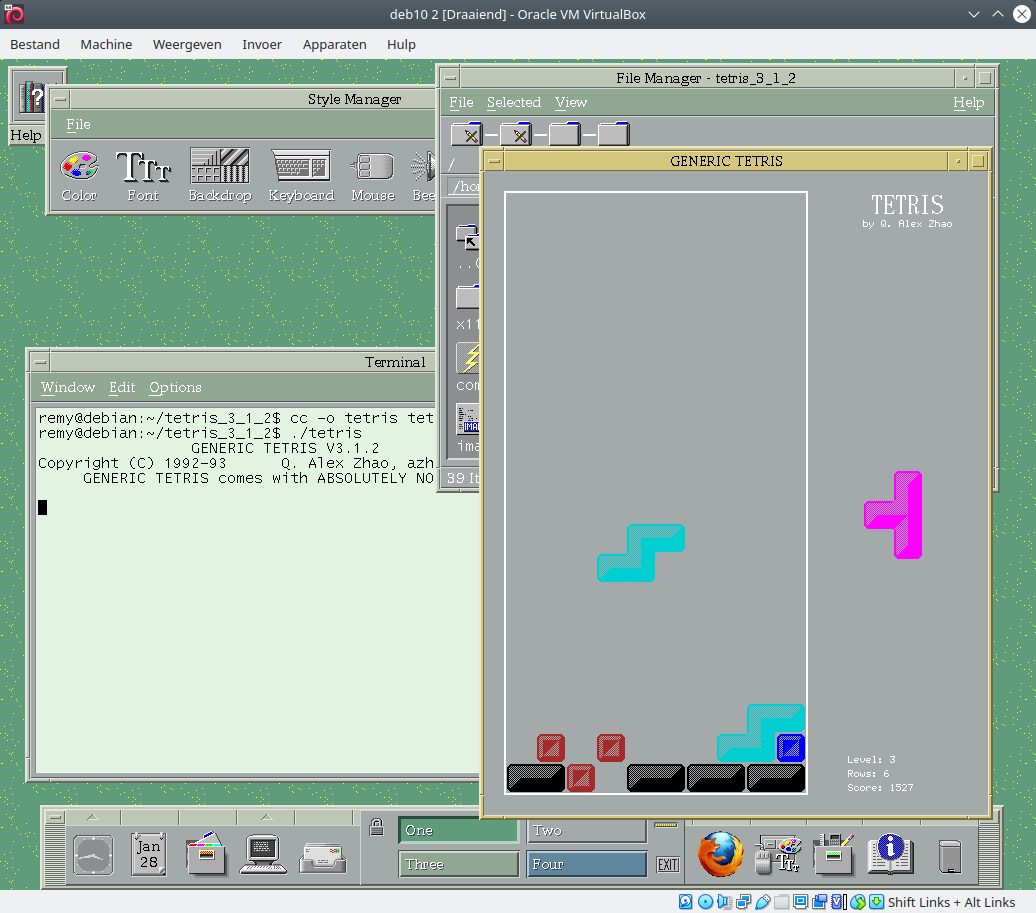Click the Trash can icon on the front panel
Screen dimensions: 1036x913
click(950, 856)
